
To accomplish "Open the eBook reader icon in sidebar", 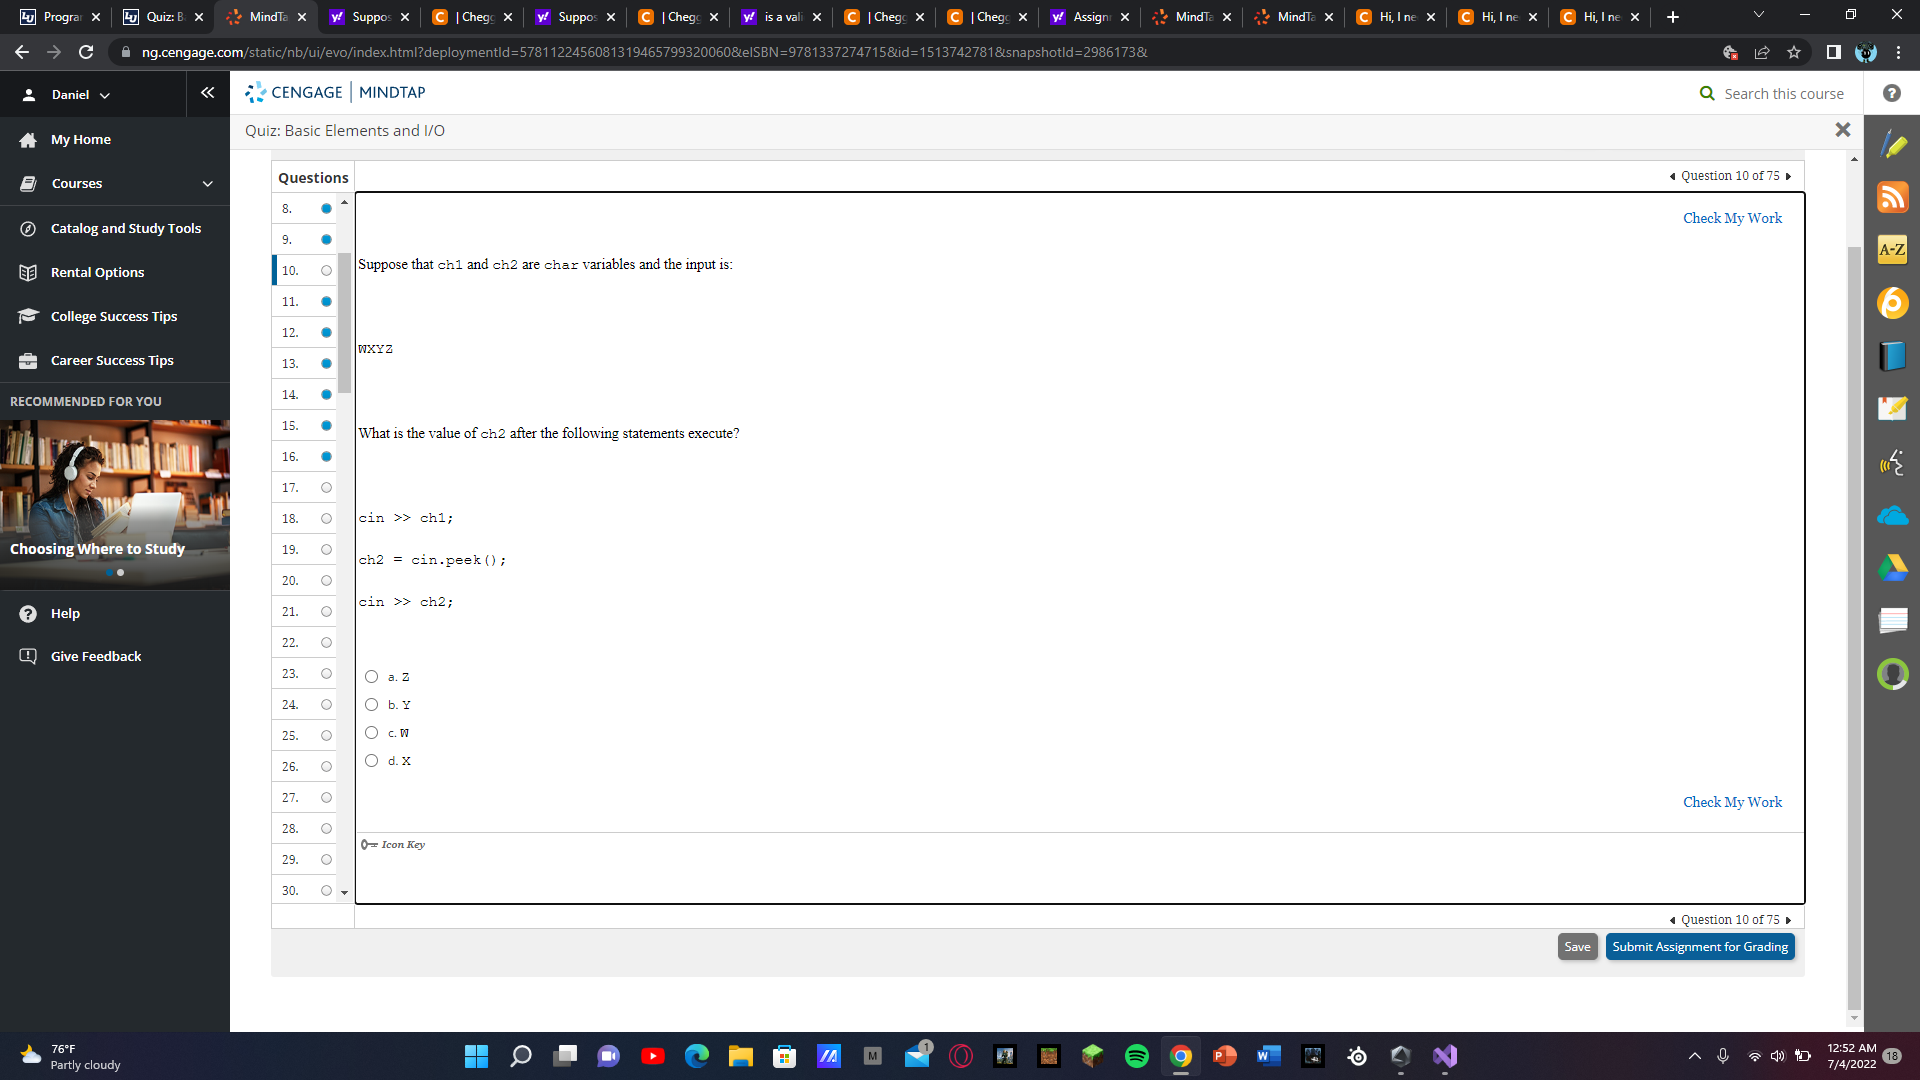I will 1893,355.
